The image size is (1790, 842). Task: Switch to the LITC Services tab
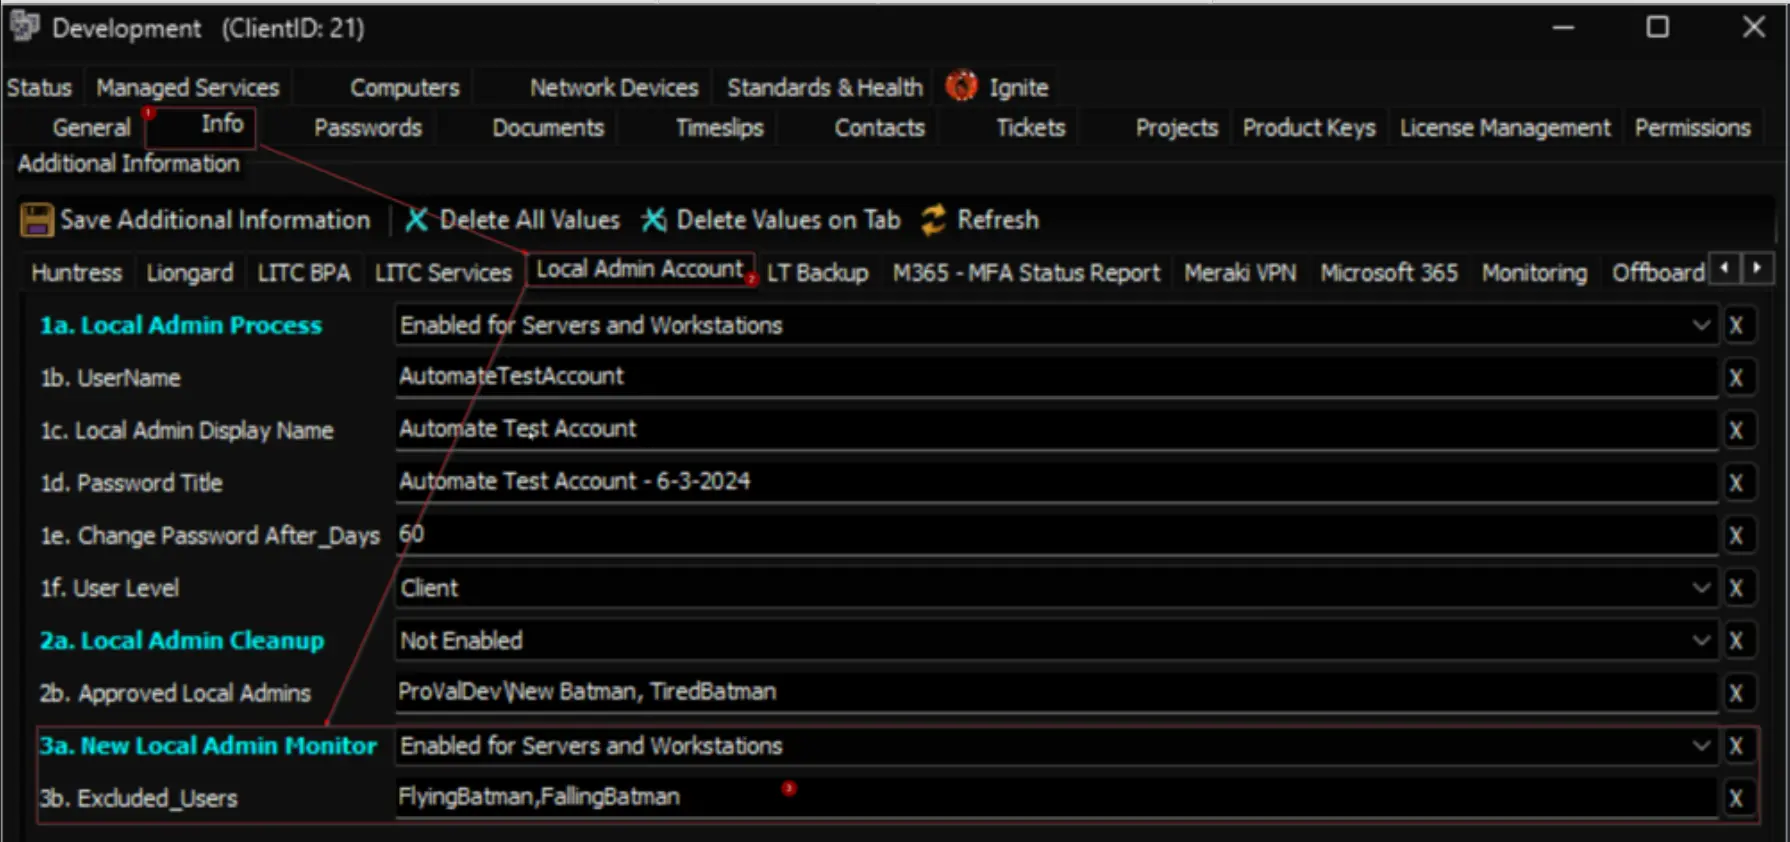(443, 273)
